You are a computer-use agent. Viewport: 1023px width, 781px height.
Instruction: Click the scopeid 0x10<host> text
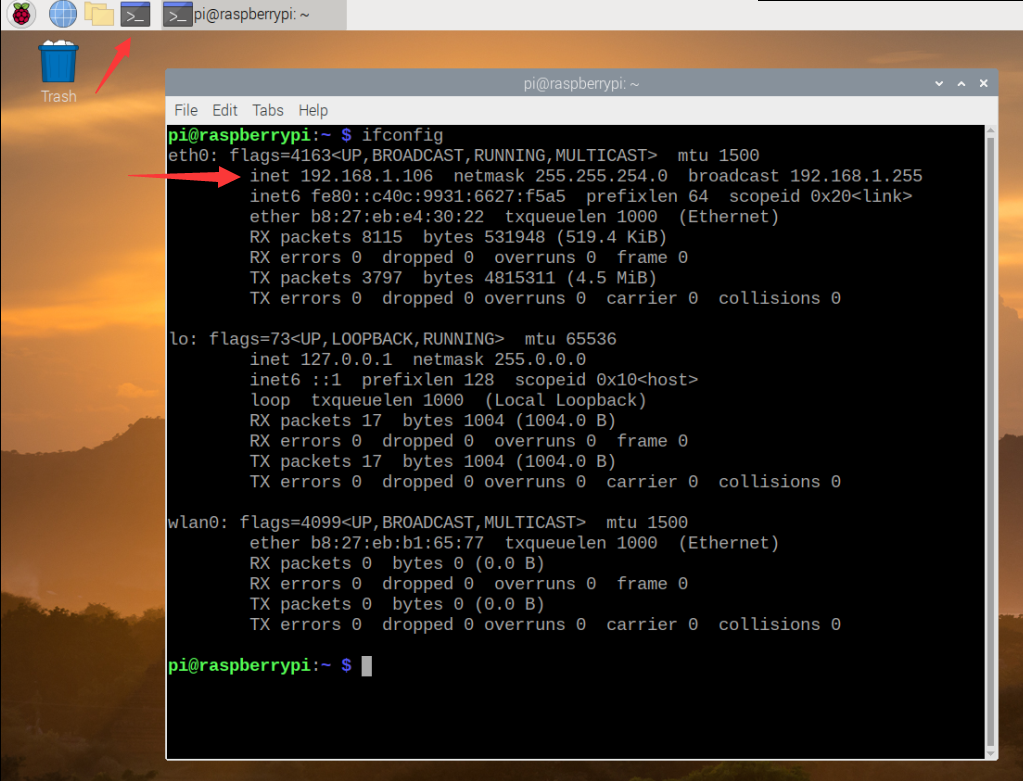click(606, 380)
